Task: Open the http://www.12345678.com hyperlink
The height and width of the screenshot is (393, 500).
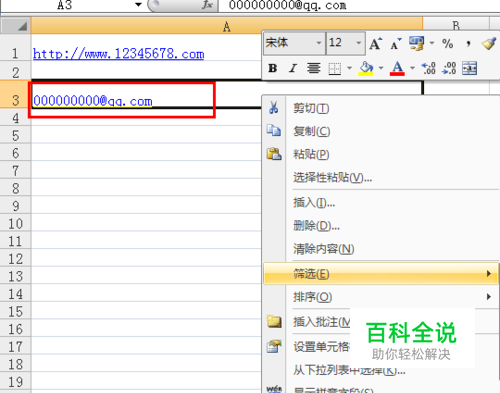Action: click(119, 54)
